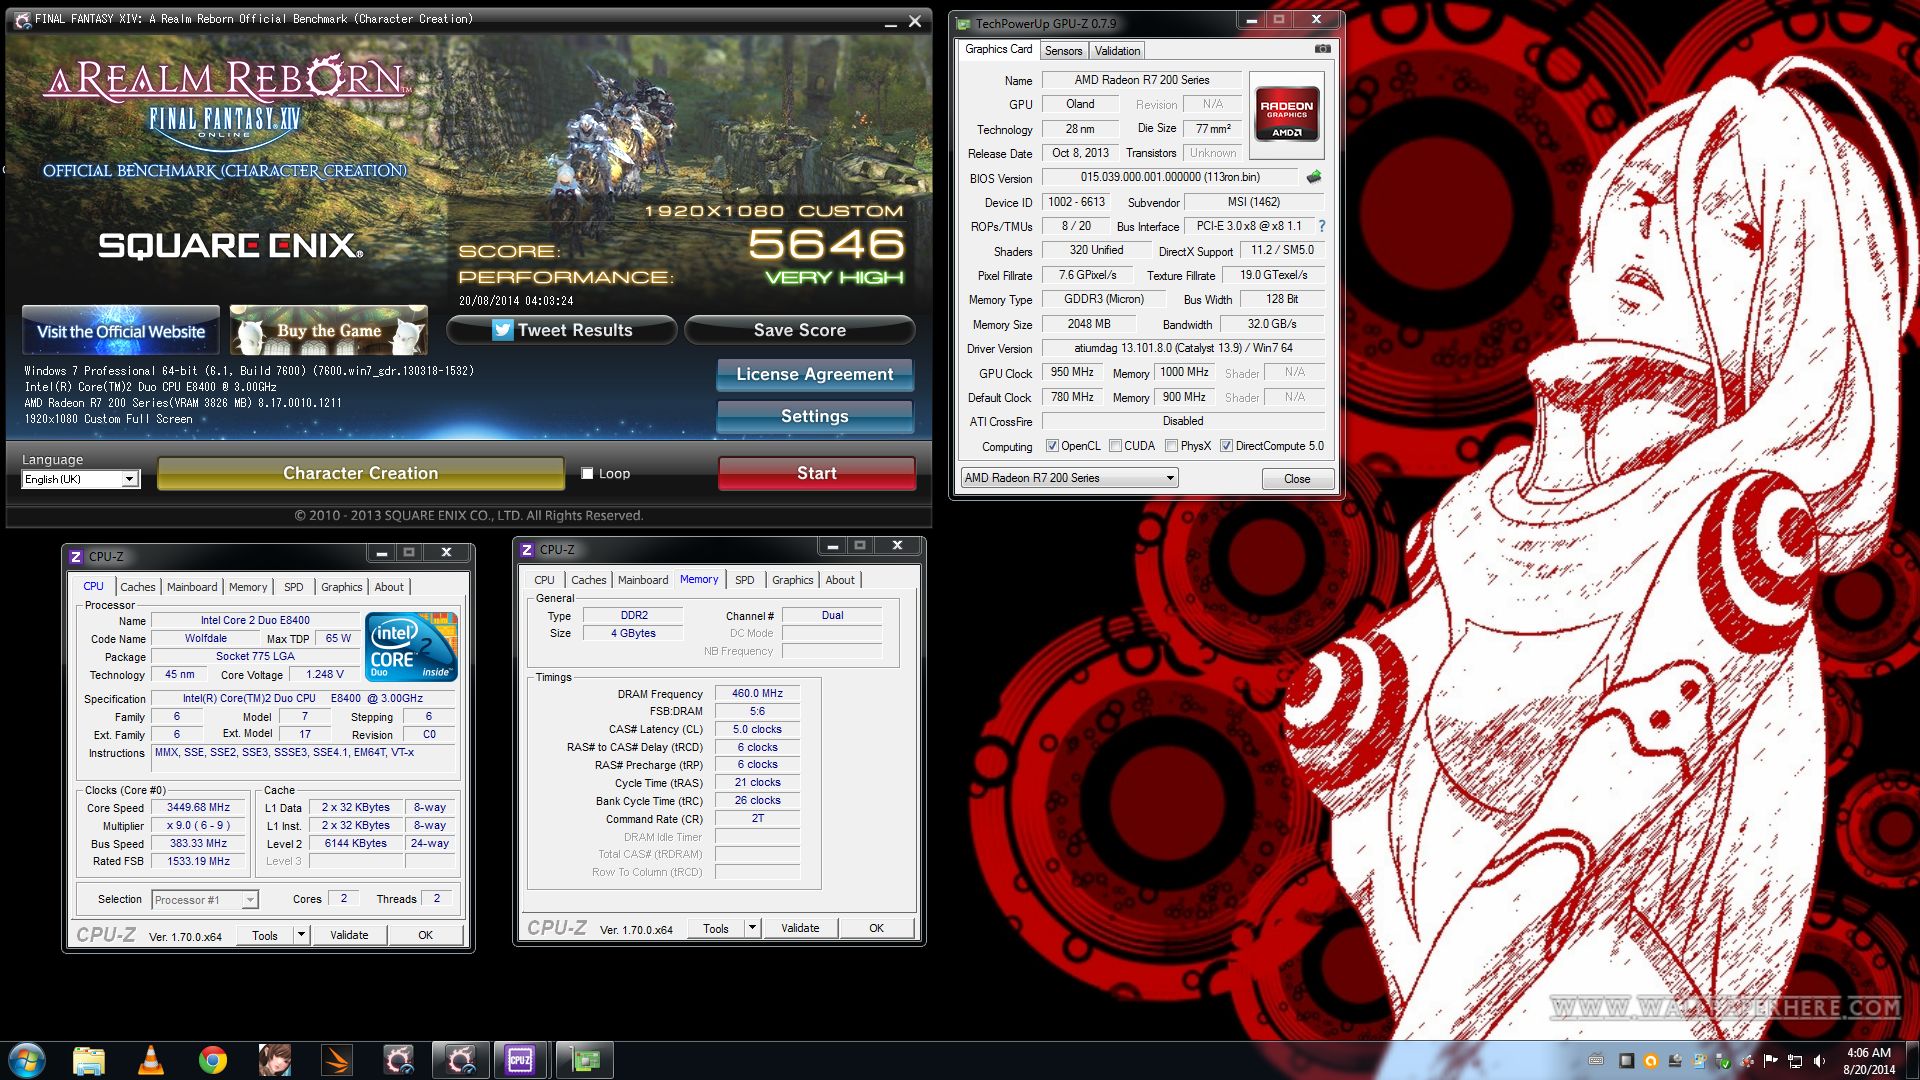Click the Save Score button

click(800, 330)
